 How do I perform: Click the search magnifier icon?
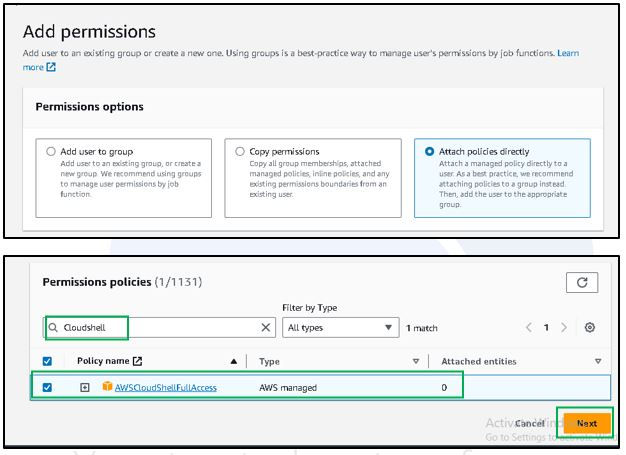tap(53, 328)
